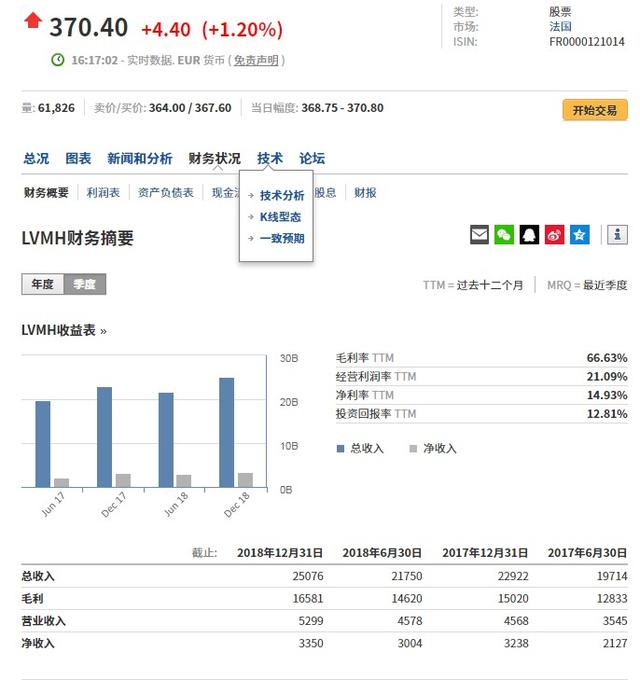The image size is (640, 680).
Task: Open the 图表 tab
Action: coord(78,159)
